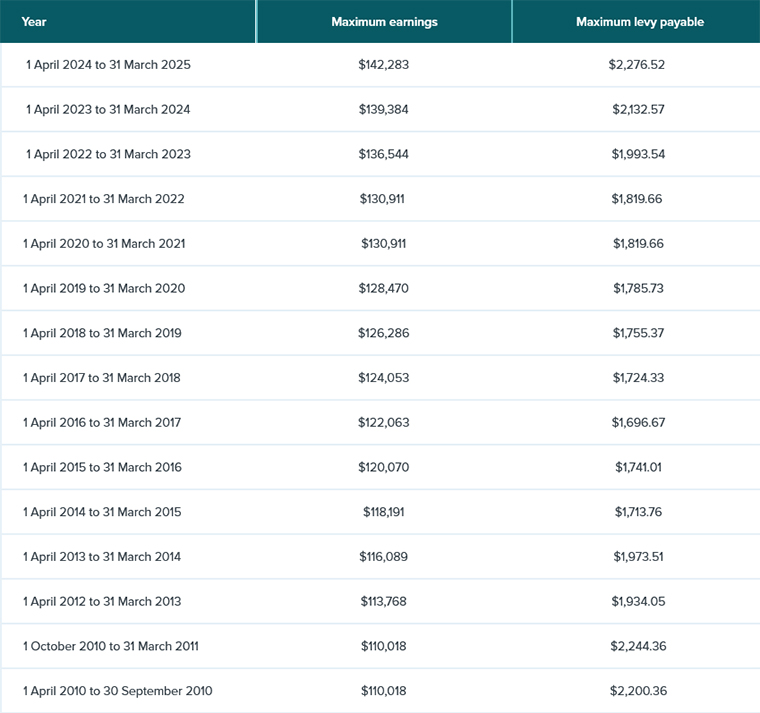Click the Maximum levy payable column header
This screenshot has height=713, width=760.
coord(639,22)
